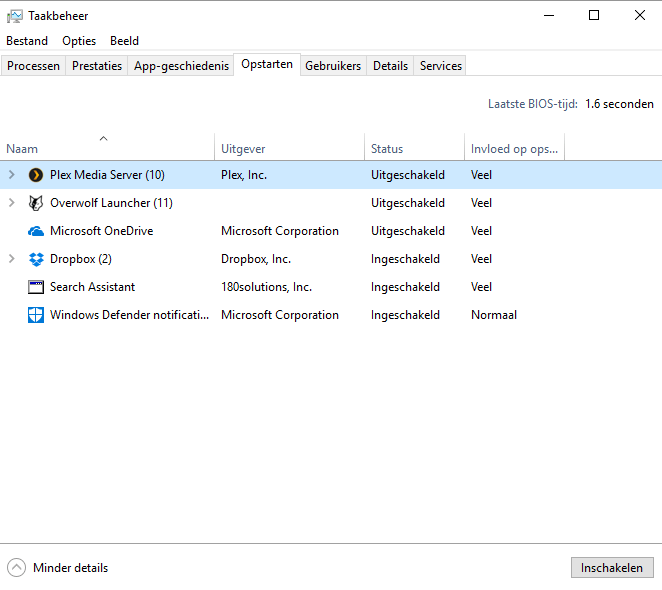Select the Plex Media Server (10) row name

pos(107,175)
